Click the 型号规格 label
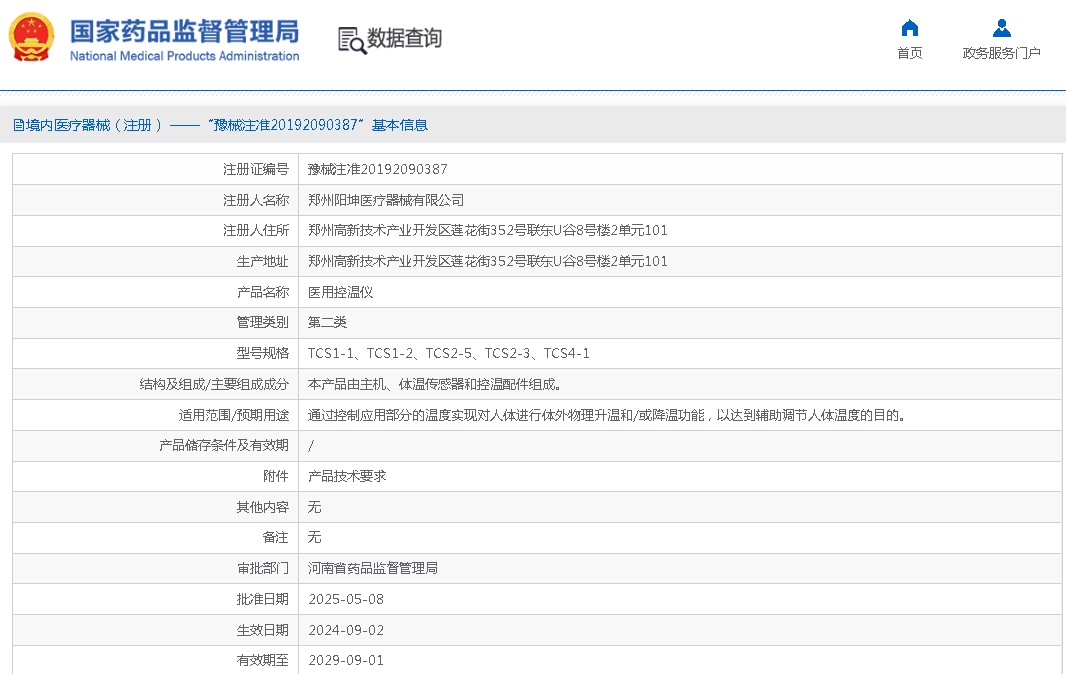 (262, 354)
